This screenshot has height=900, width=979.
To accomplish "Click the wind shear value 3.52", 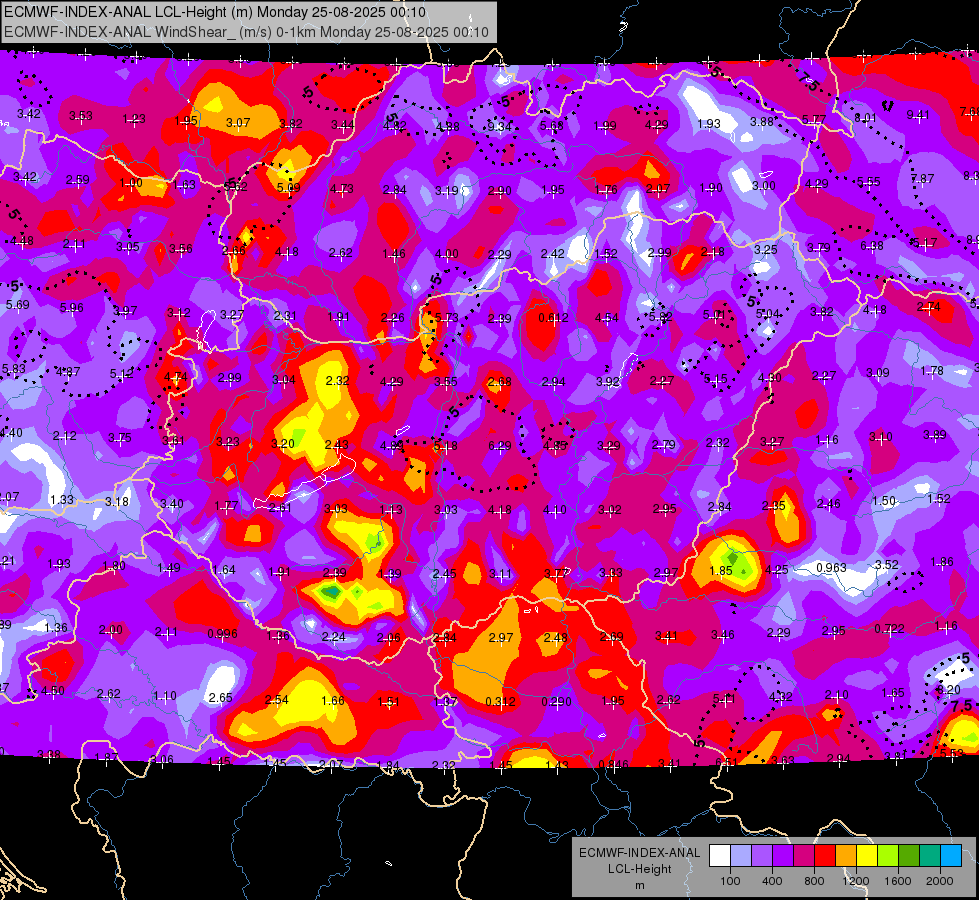I will [886, 565].
